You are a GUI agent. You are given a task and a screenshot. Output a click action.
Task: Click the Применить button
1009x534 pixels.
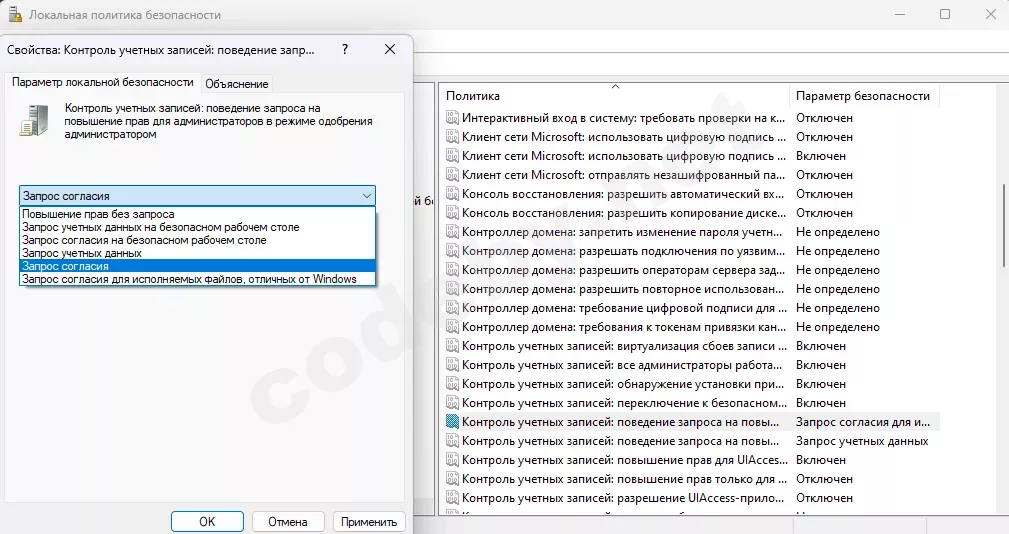click(369, 522)
